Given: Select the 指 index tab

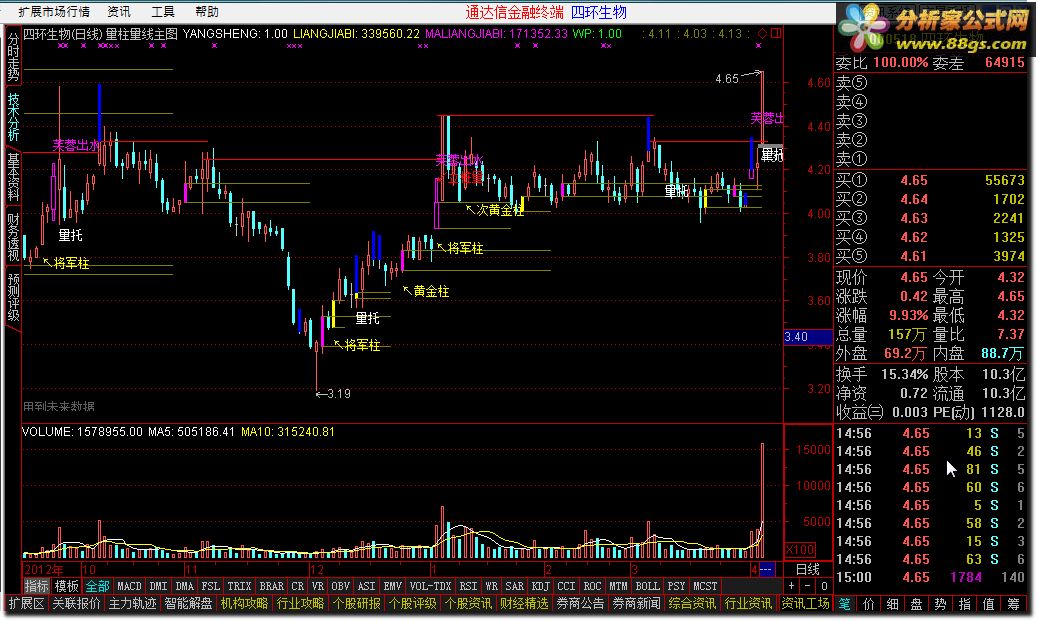Looking at the screenshot, I should click(965, 603).
